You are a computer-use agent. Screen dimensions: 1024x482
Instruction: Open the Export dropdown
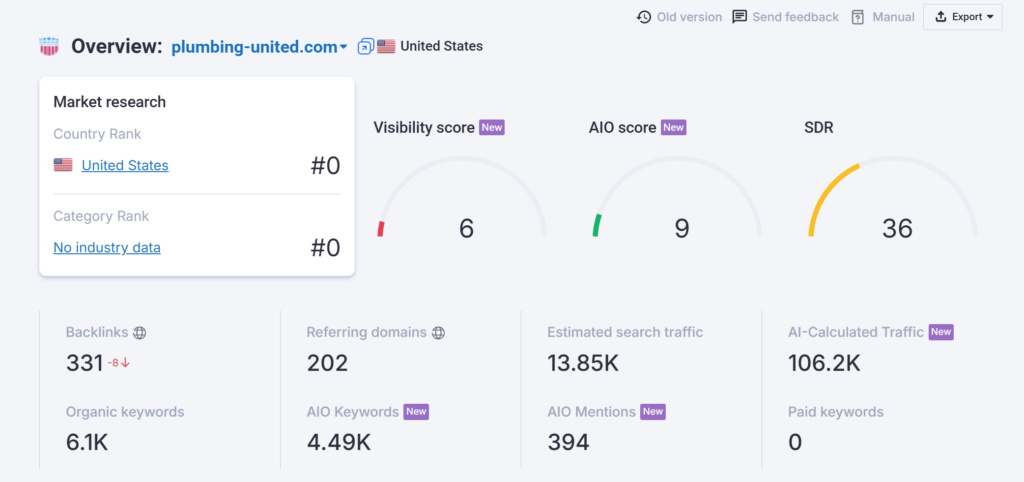pyautogui.click(x=963, y=17)
